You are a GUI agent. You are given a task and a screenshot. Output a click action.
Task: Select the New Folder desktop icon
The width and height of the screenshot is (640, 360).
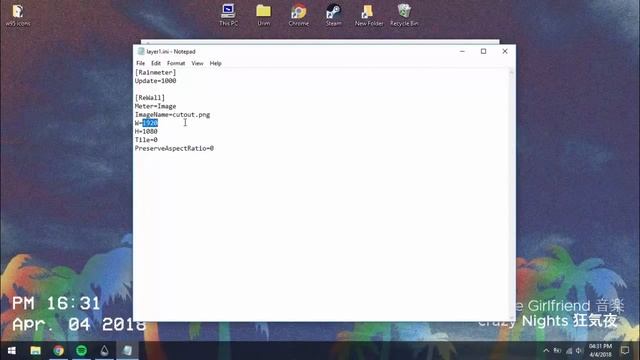369,15
